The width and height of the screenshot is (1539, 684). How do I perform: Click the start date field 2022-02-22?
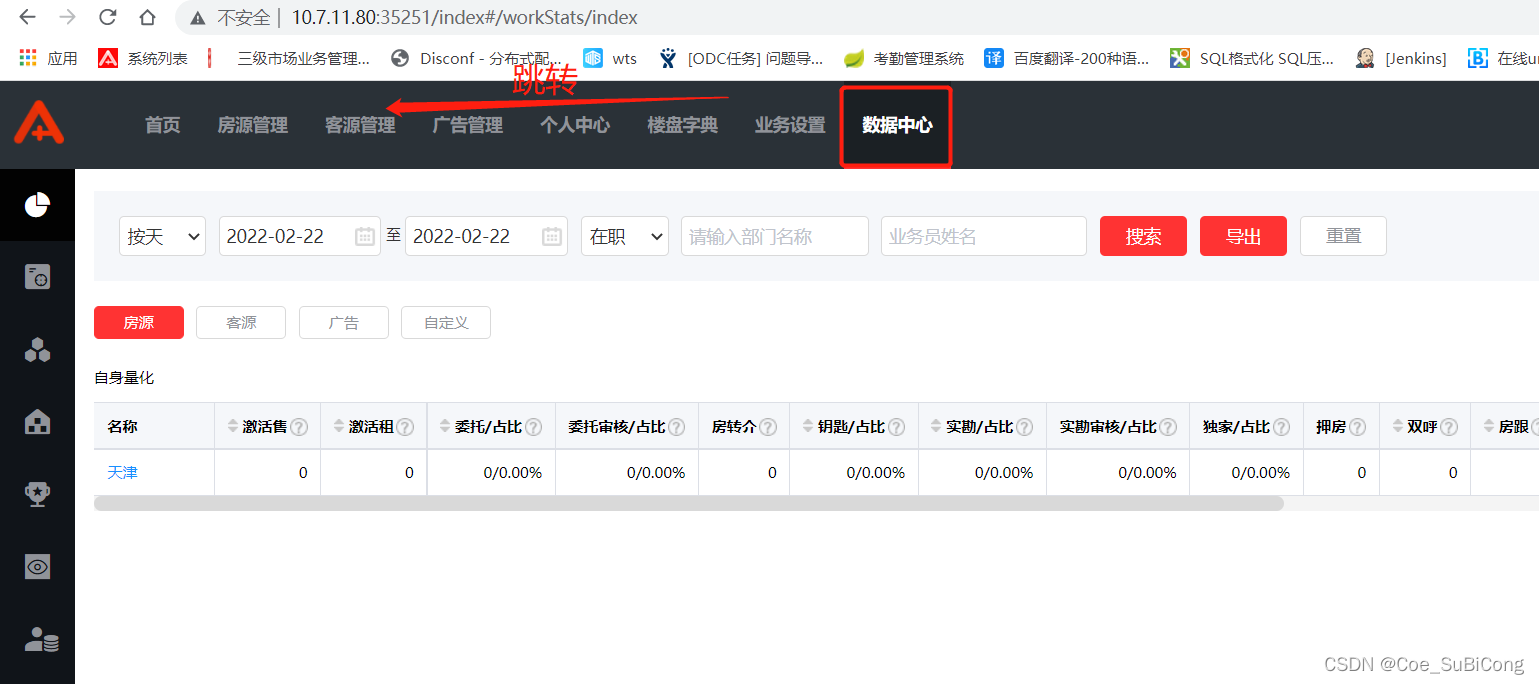(x=299, y=236)
